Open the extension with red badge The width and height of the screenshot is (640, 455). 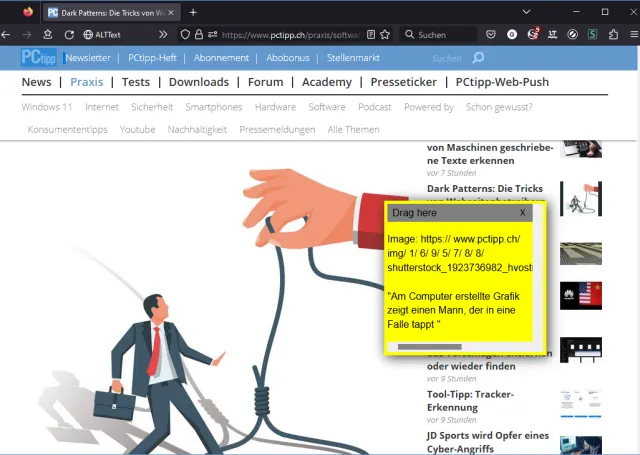(533, 34)
